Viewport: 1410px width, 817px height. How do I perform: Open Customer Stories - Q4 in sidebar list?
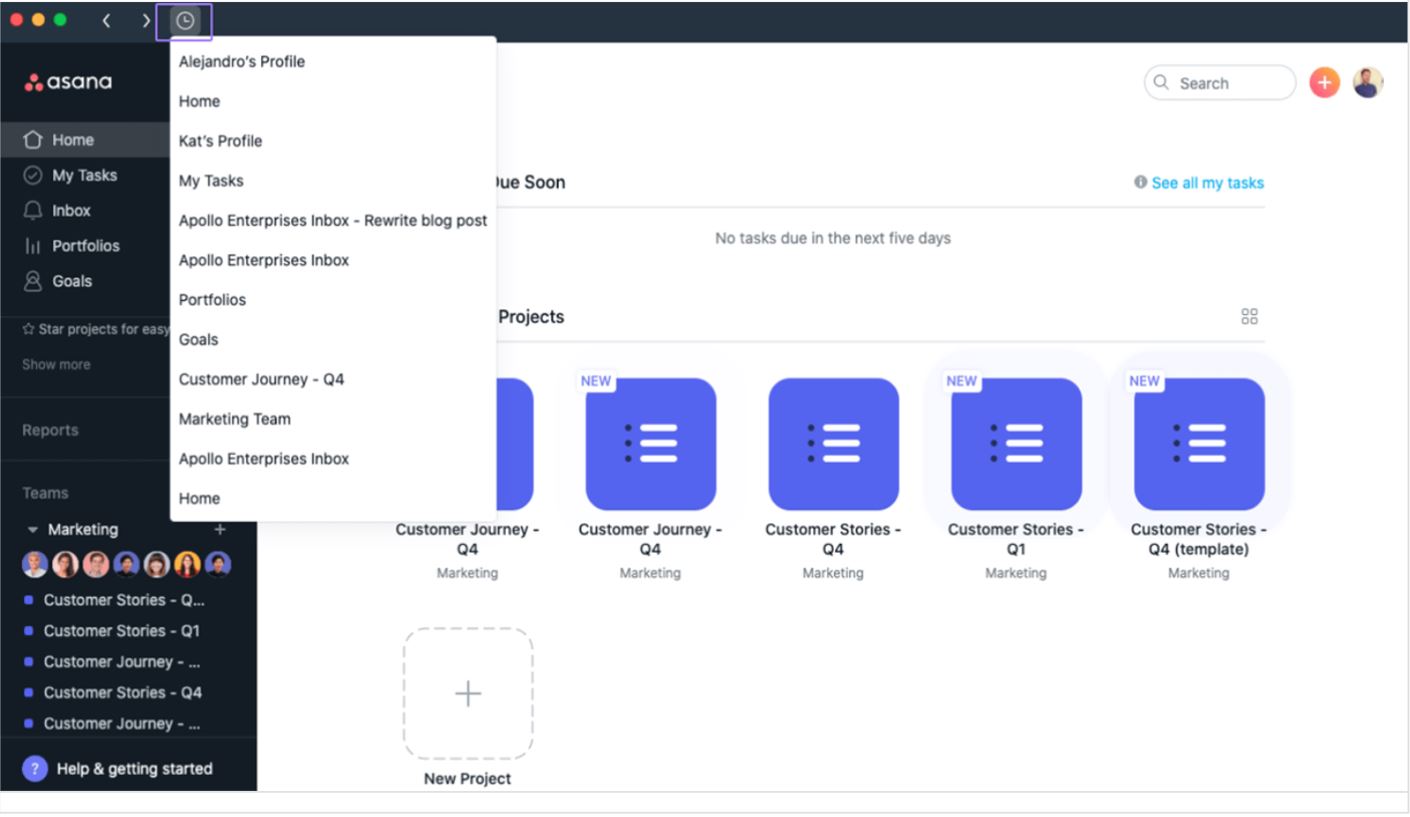[122, 692]
